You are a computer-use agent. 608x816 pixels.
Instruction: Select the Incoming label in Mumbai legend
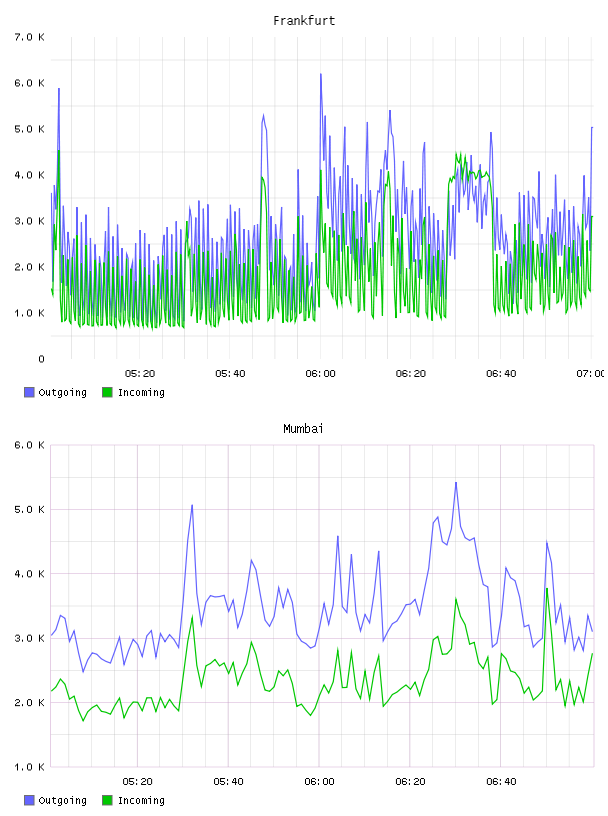coord(141,801)
